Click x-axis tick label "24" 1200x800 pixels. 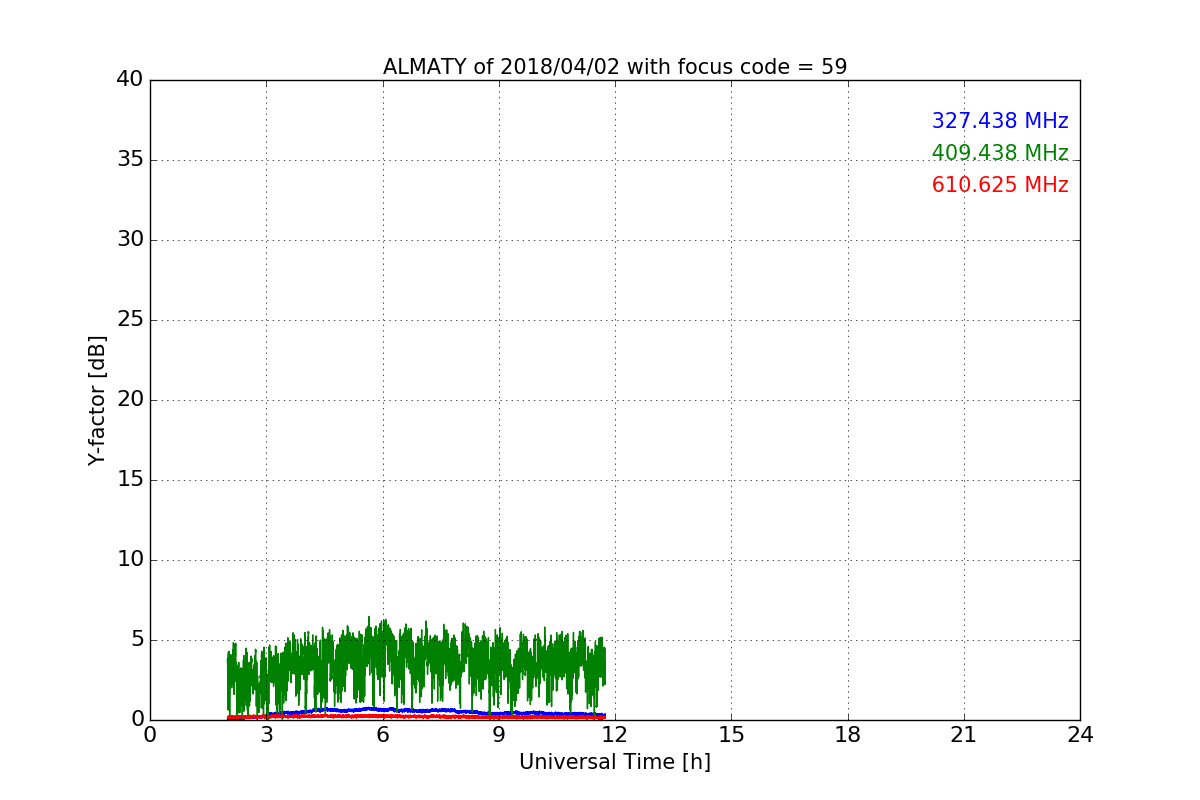coord(1080,735)
